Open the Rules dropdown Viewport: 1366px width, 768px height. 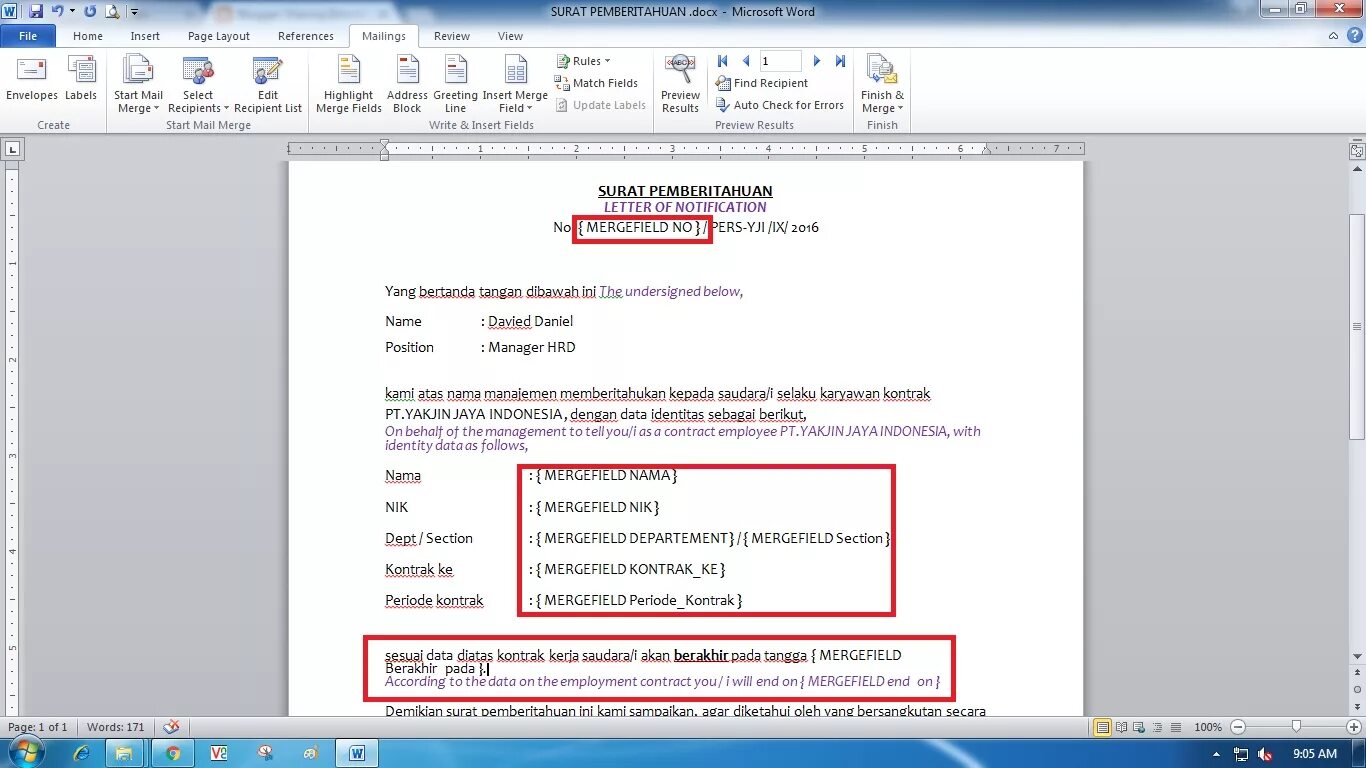click(x=584, y=60)
